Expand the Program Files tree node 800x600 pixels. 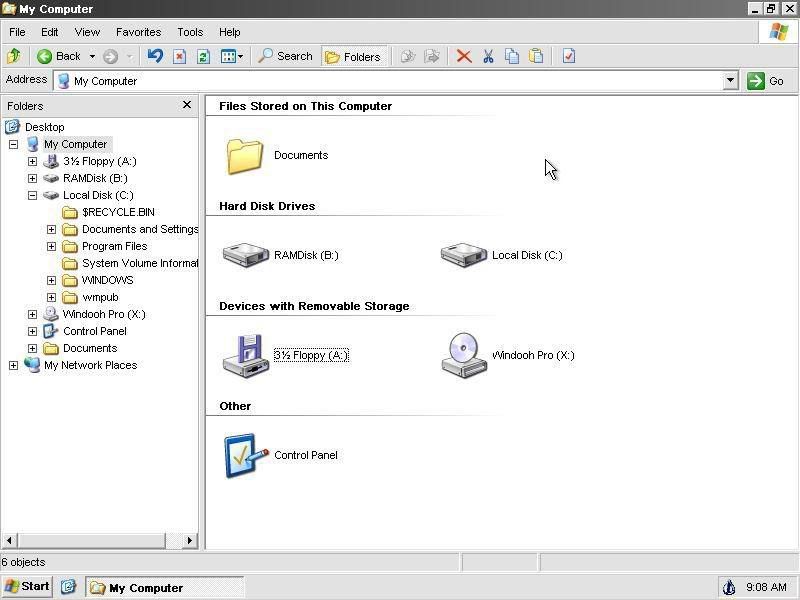[51, 246]
